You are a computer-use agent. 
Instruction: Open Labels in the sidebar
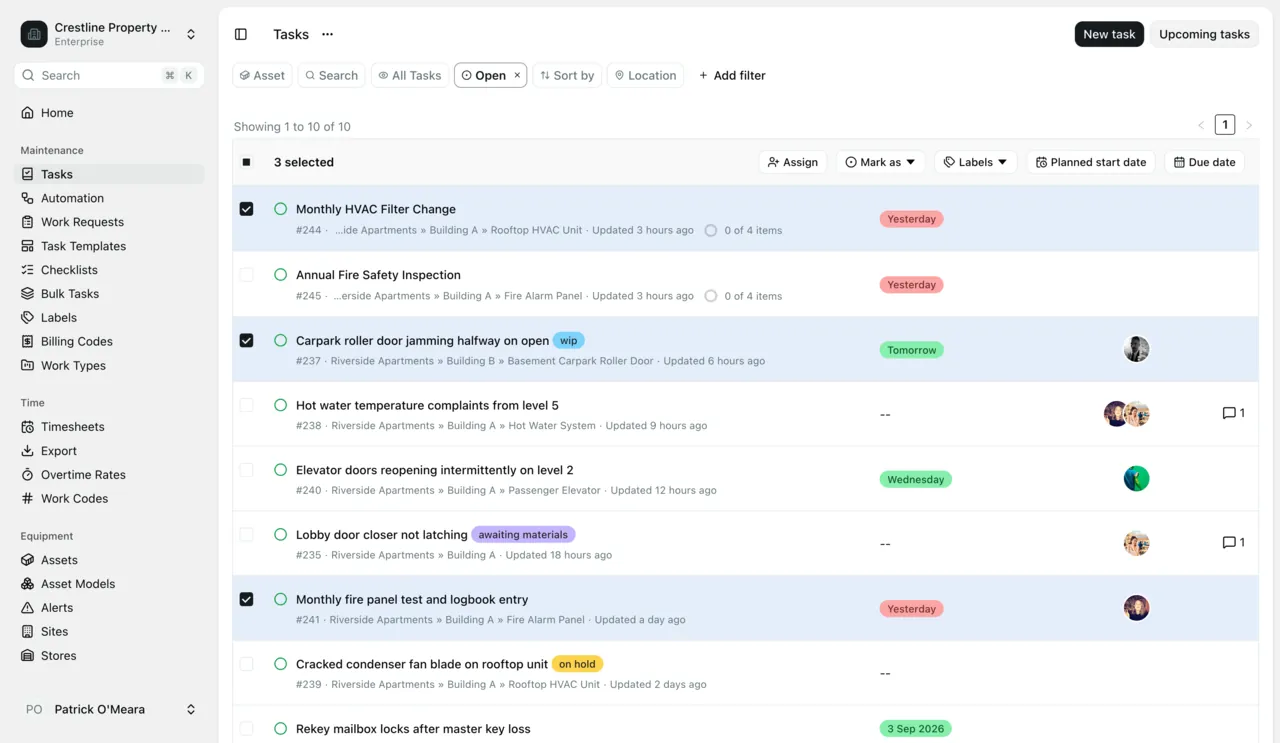[x=109, y=318]
